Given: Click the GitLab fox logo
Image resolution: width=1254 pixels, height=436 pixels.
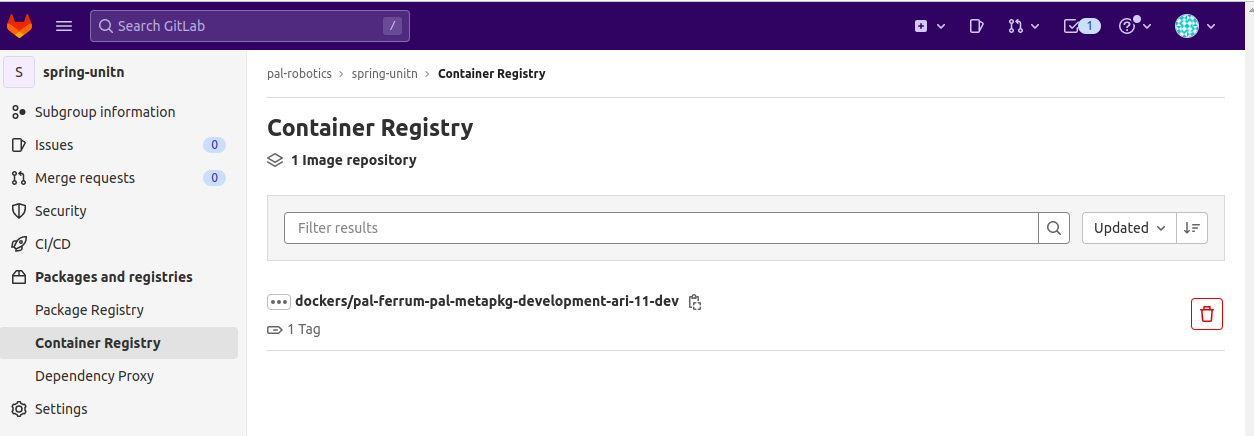Looking at the screenshot, I should (20, 26).
